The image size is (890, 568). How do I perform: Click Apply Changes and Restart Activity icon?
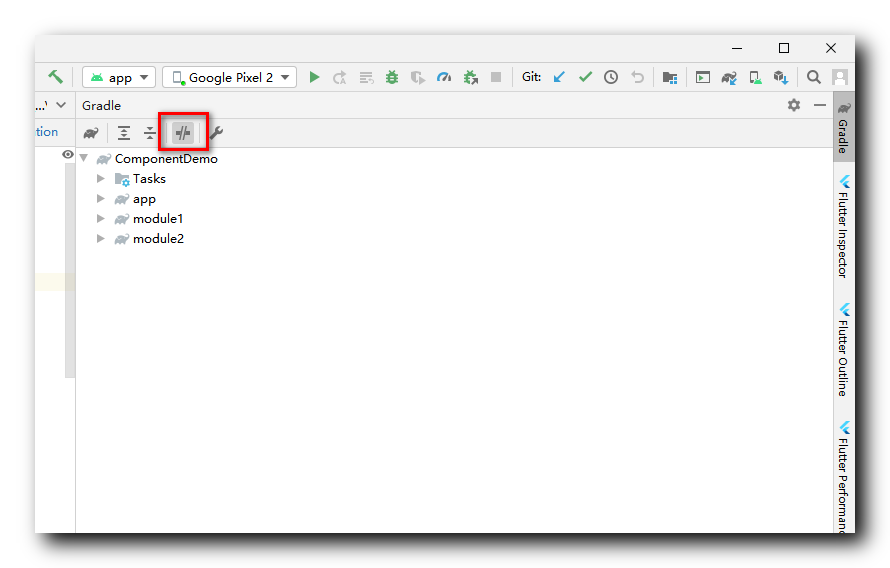tap(339, 77)
